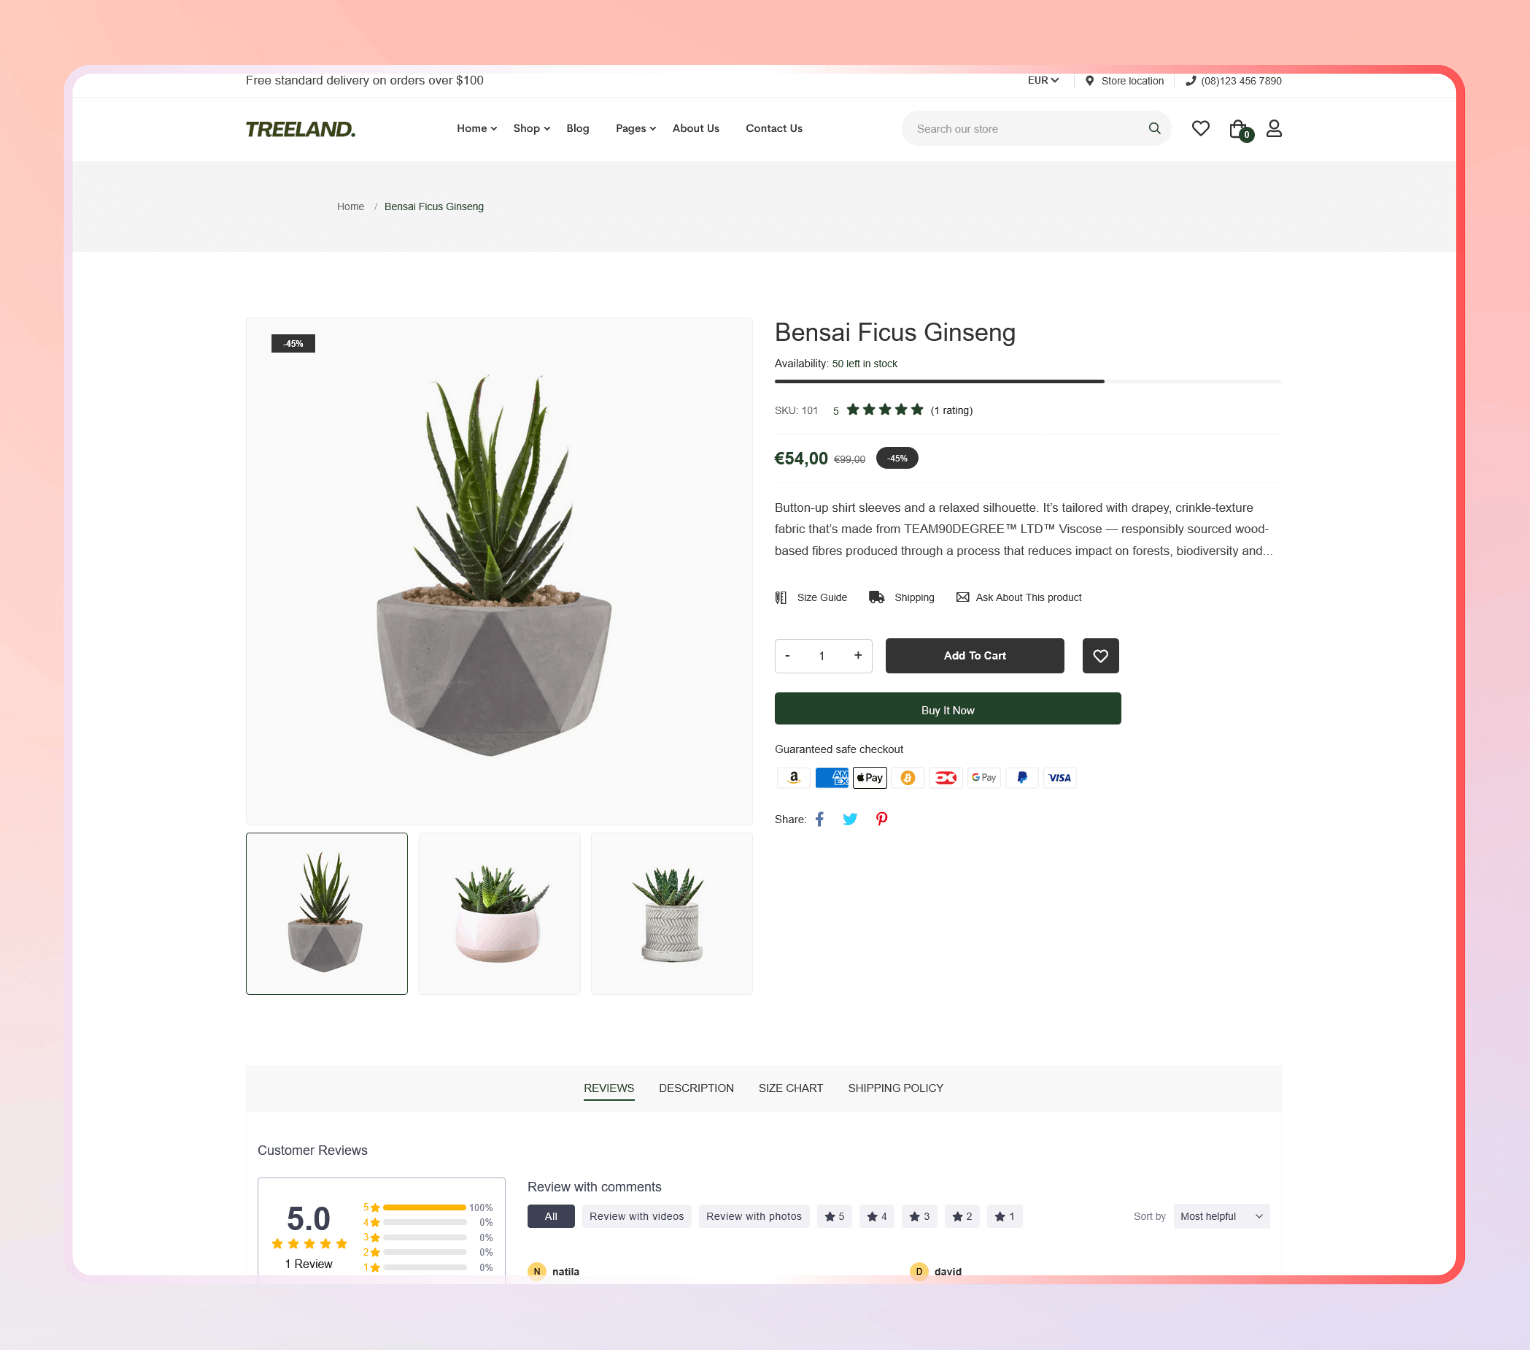The image size is (1530, 1350).
Task: Click the Search our store field
Action: [x=1036, y=128]
